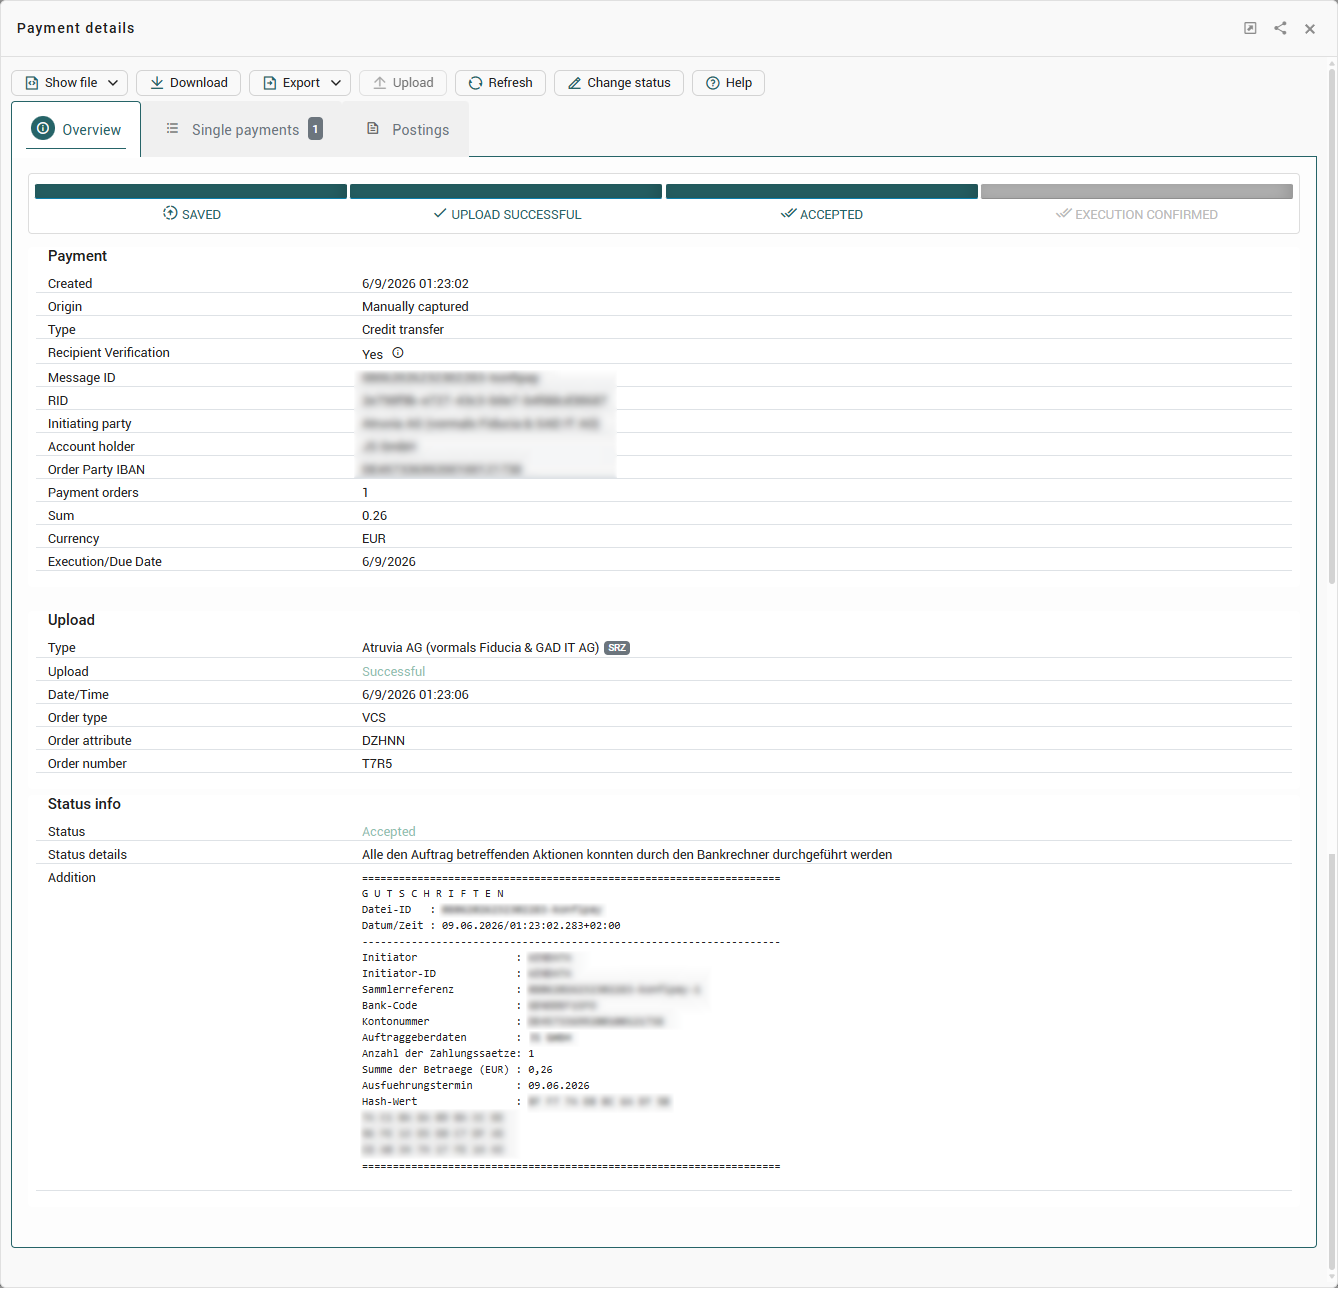Click the Export file icon
The image size is (1338, 1289).
pyautogui.click(x=270, y=83)
